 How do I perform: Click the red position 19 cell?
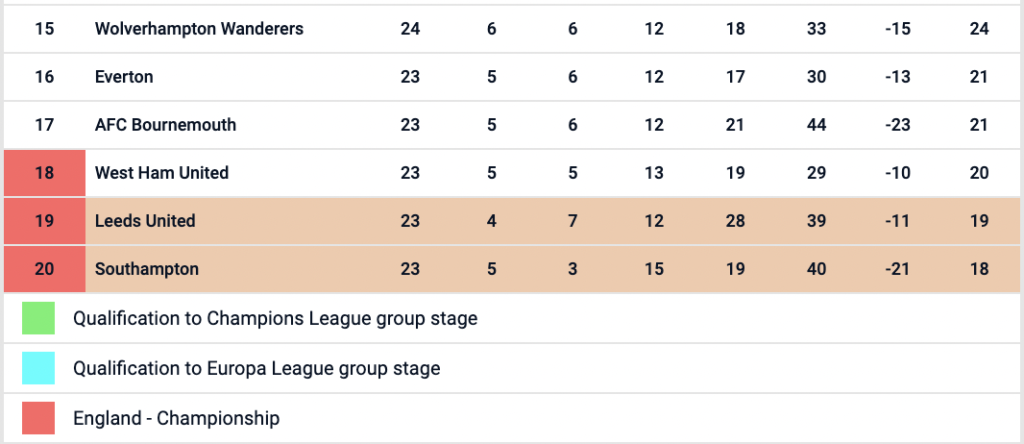pos(44,221)
